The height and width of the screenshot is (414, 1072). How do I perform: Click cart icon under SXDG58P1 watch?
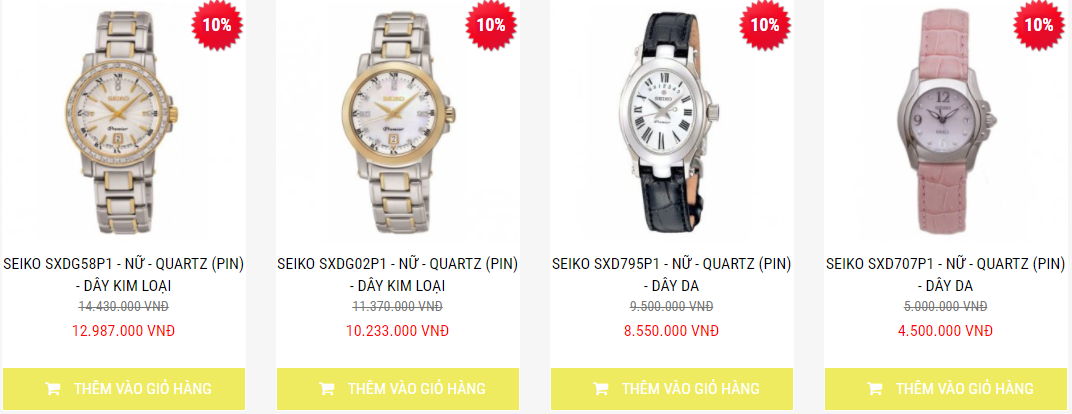pyautogui.click(x=52, y=389)
